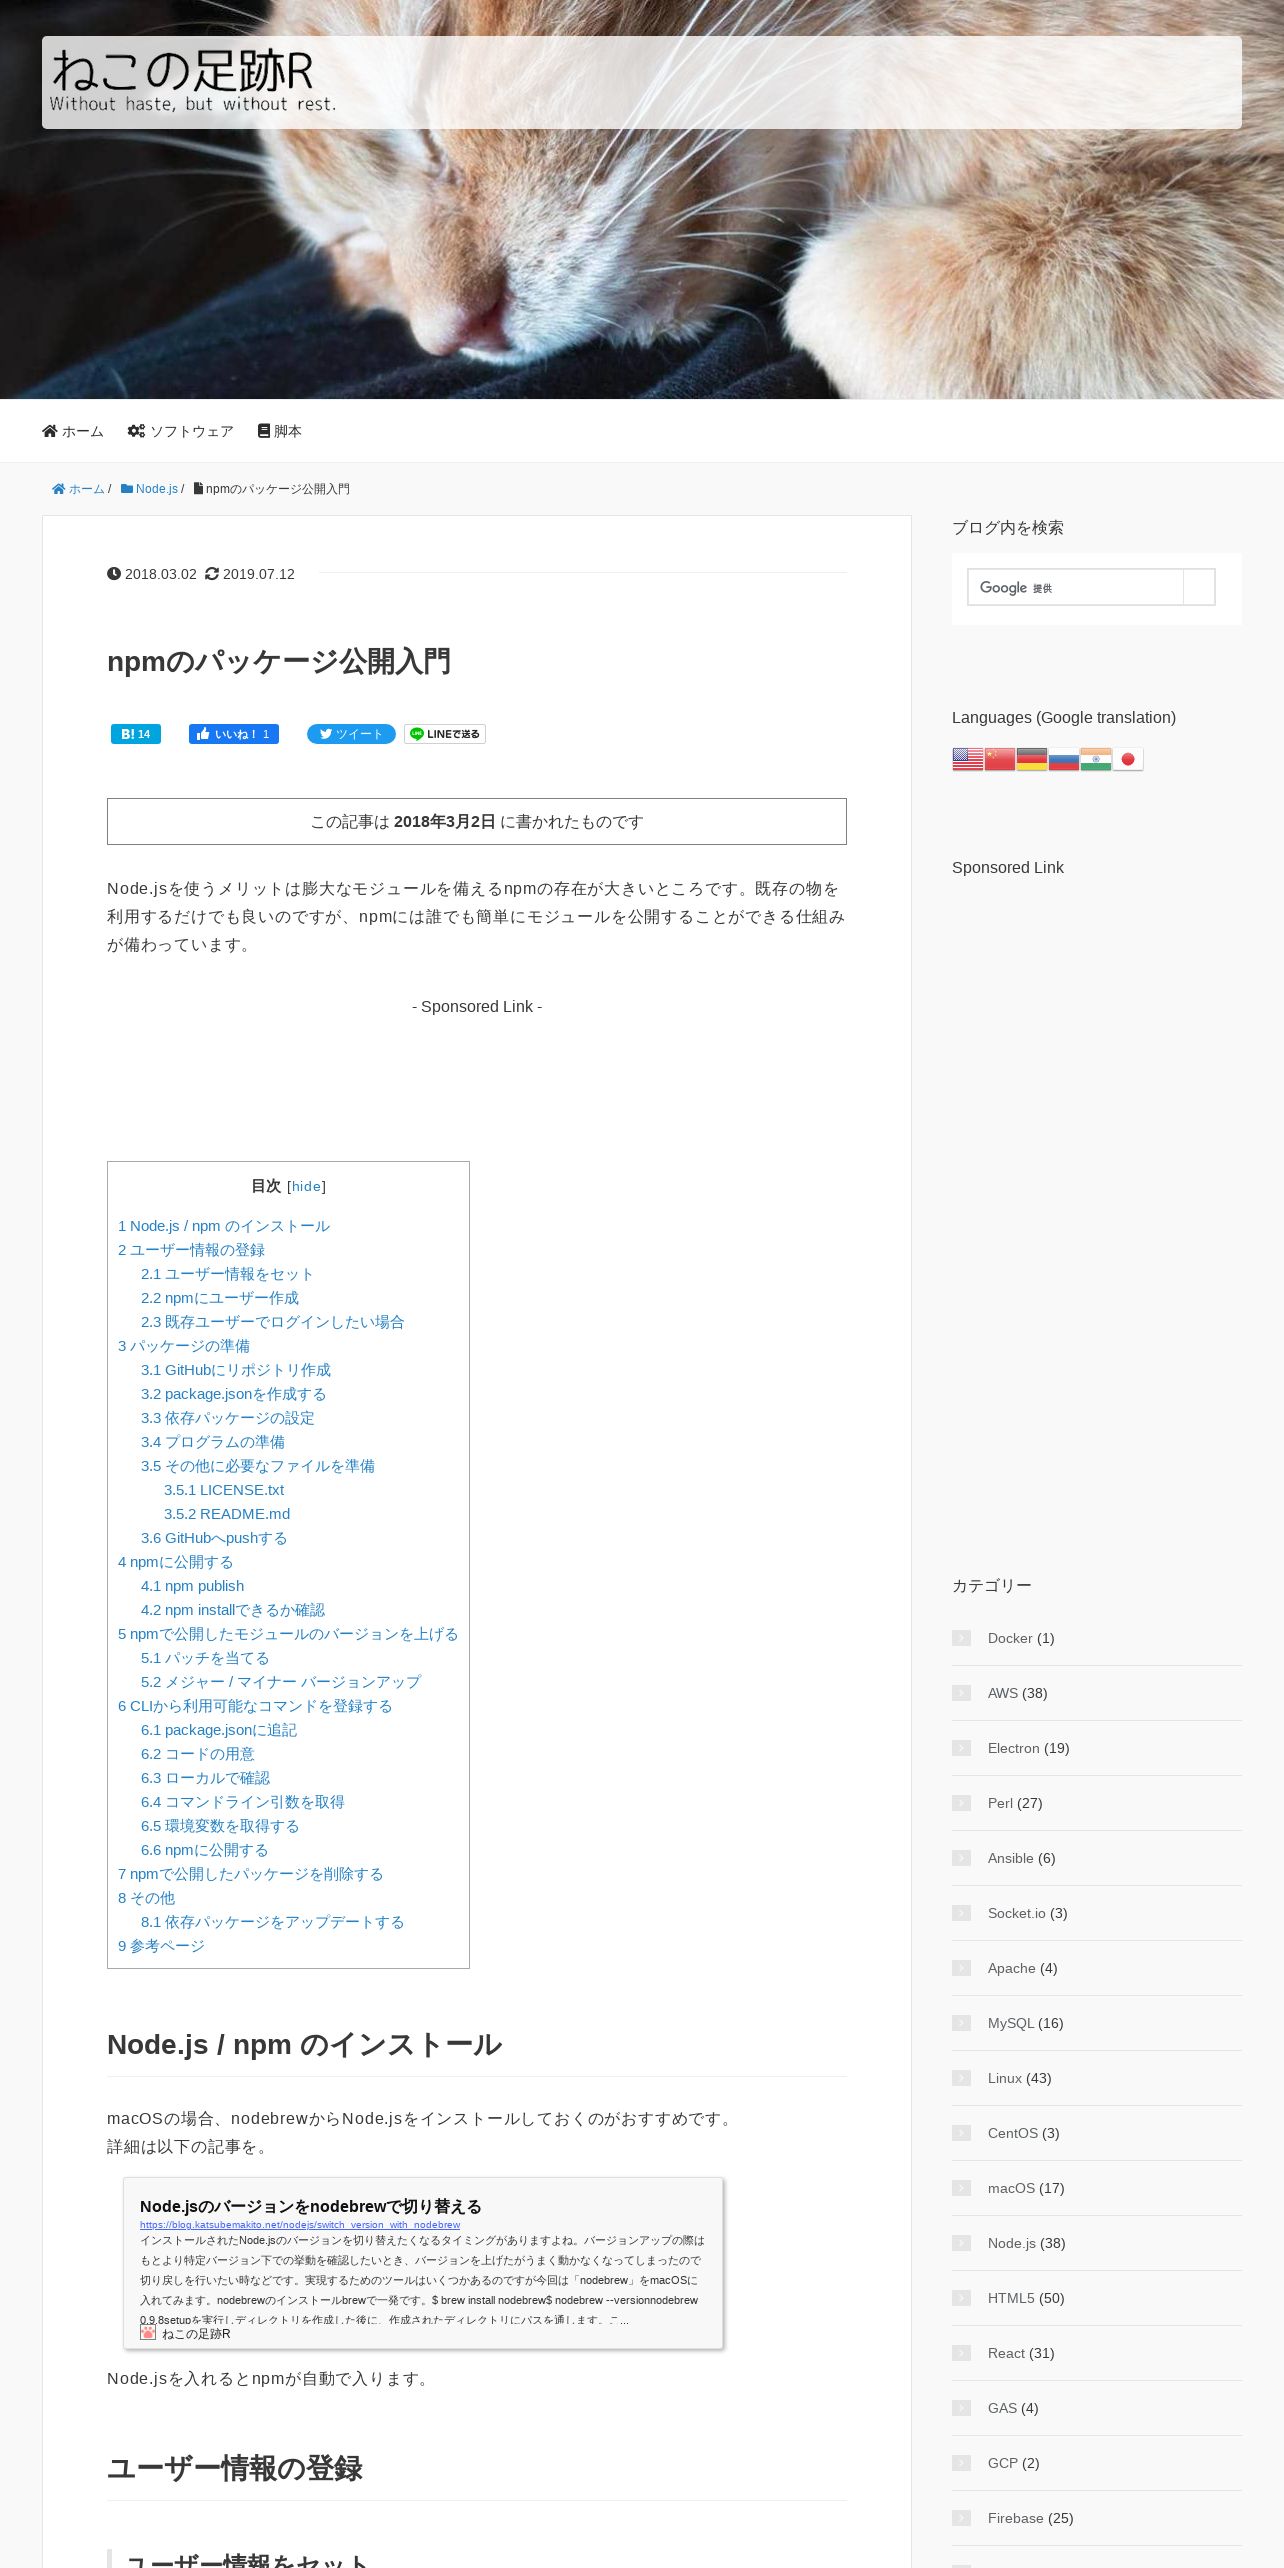
Task: Click the Twitter ツイート button
Action: pyautogui.click(x=351, y=734)
